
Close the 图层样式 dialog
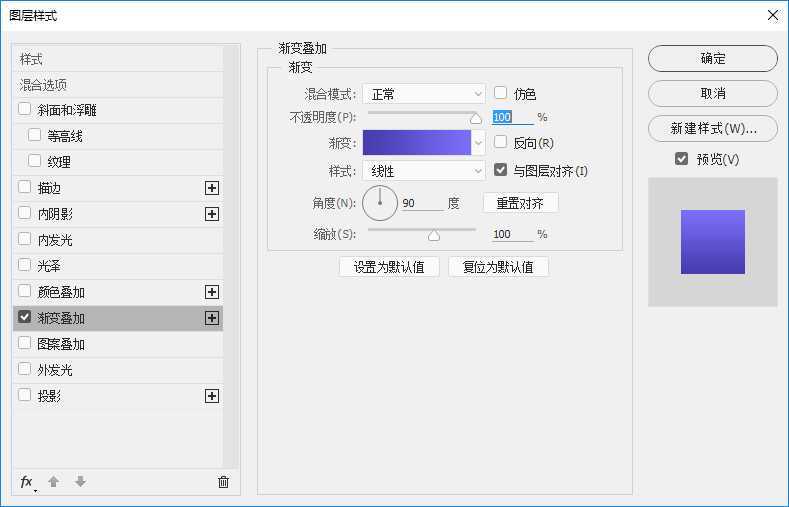[x=773, y=16]
